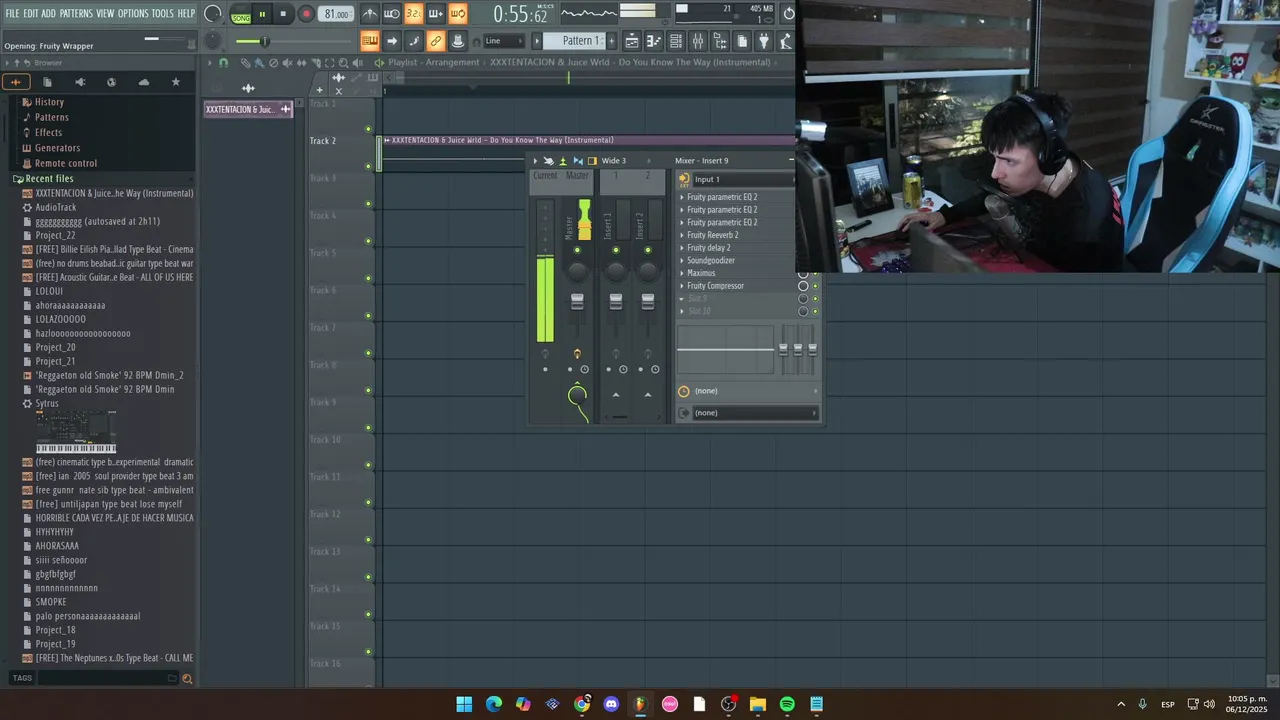Open recent file 'Project_22'
The image size is (1280, 720).
click(x=55, y=235)
